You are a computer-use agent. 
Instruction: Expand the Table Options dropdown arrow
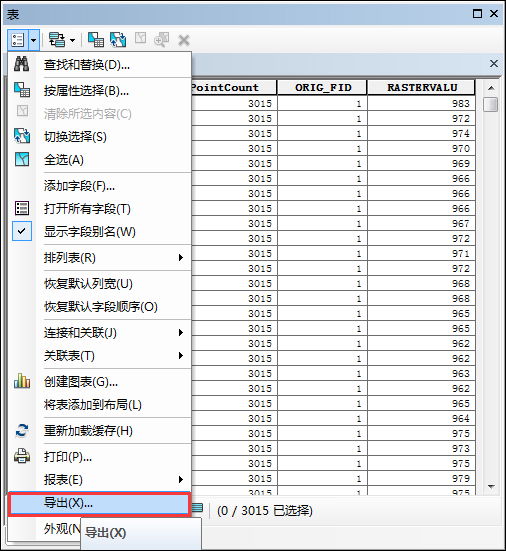pos(33,40)
